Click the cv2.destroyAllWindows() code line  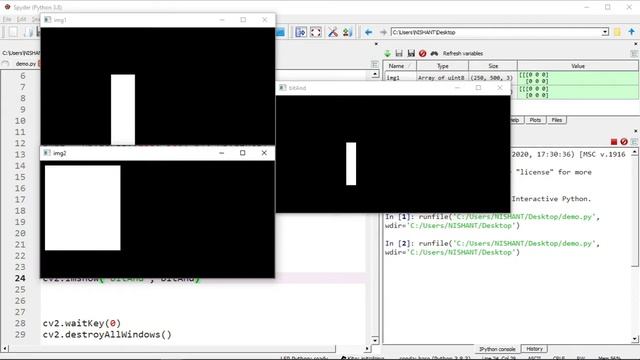tap(107, 335)
